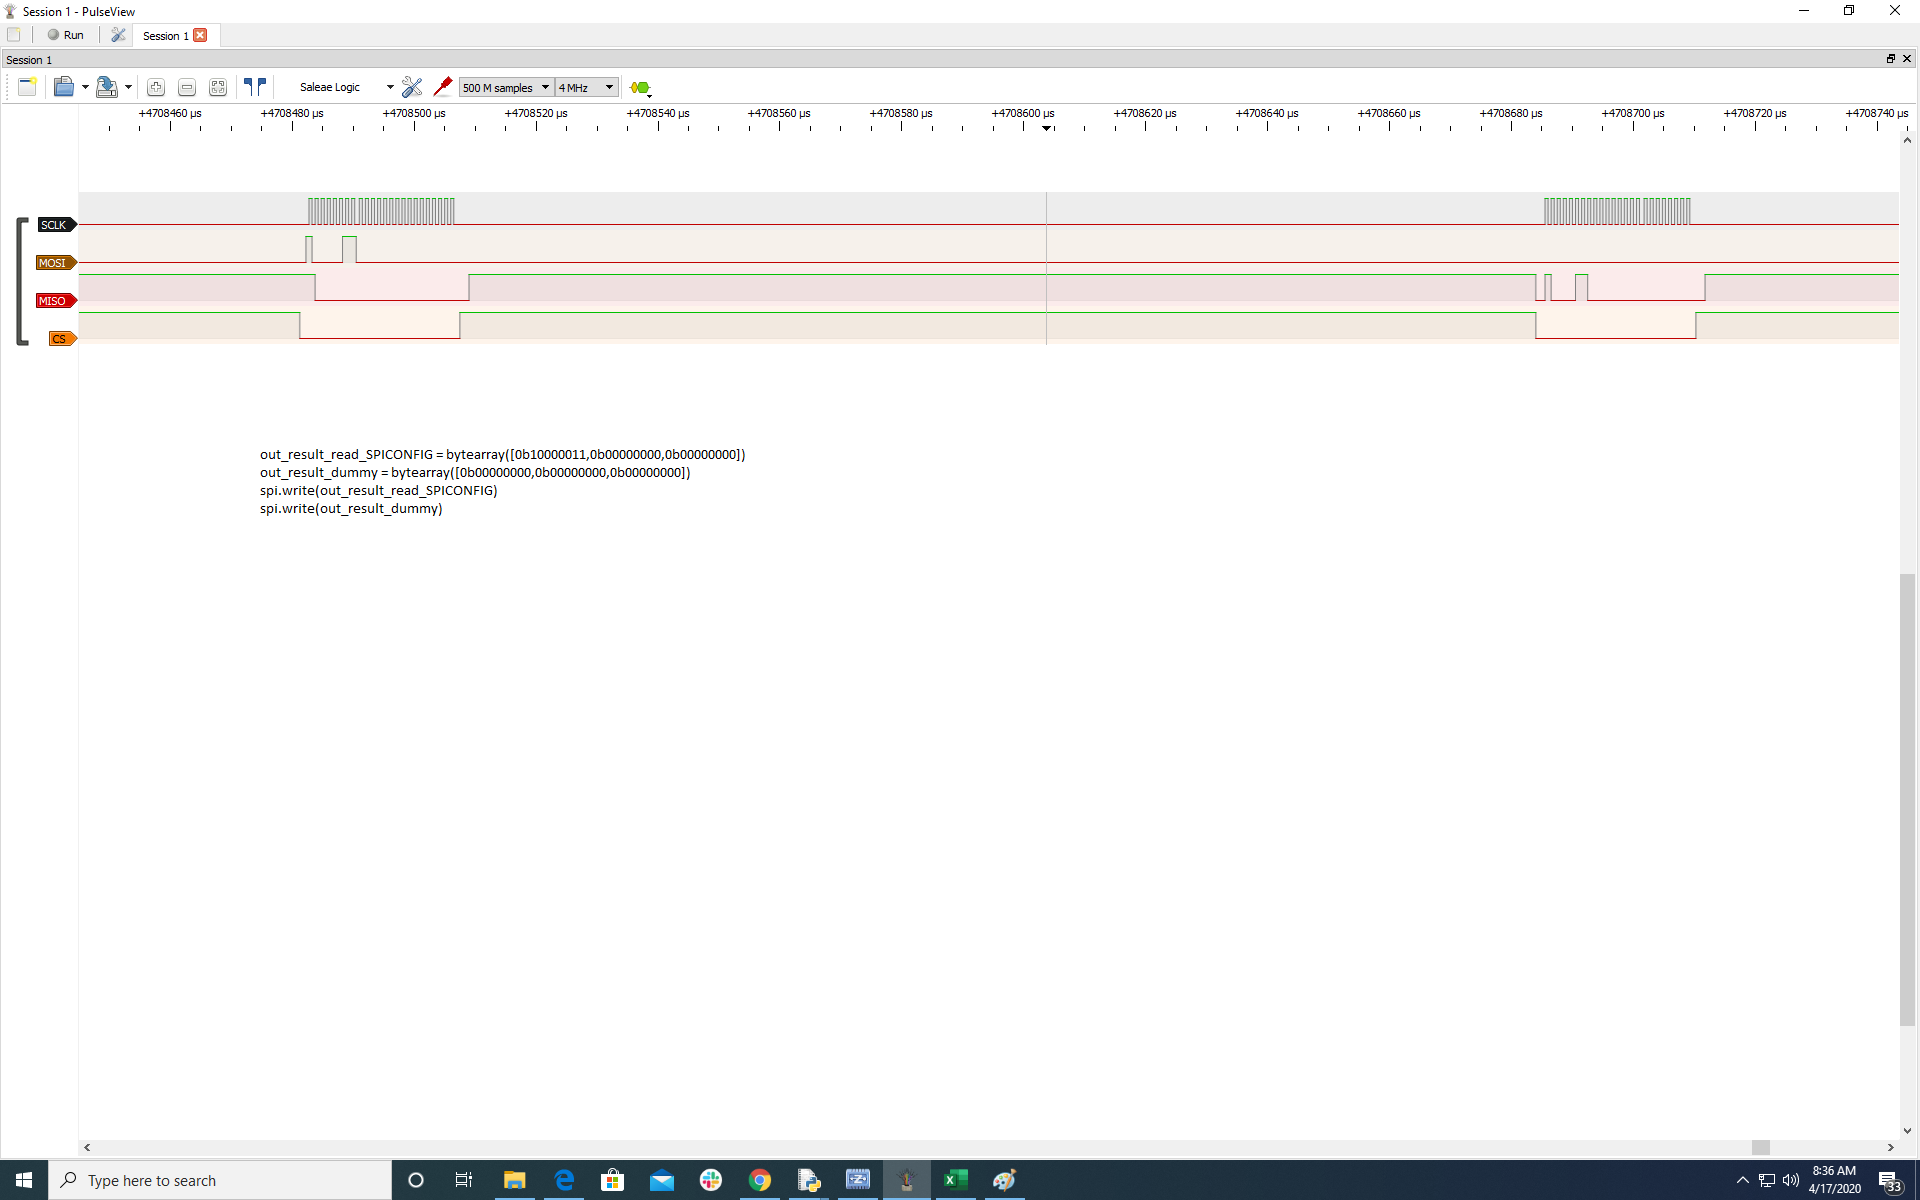Screen dimensions: 1920x1200
Task: Open Slack from the taskbar
Action: coord(711,1180)
